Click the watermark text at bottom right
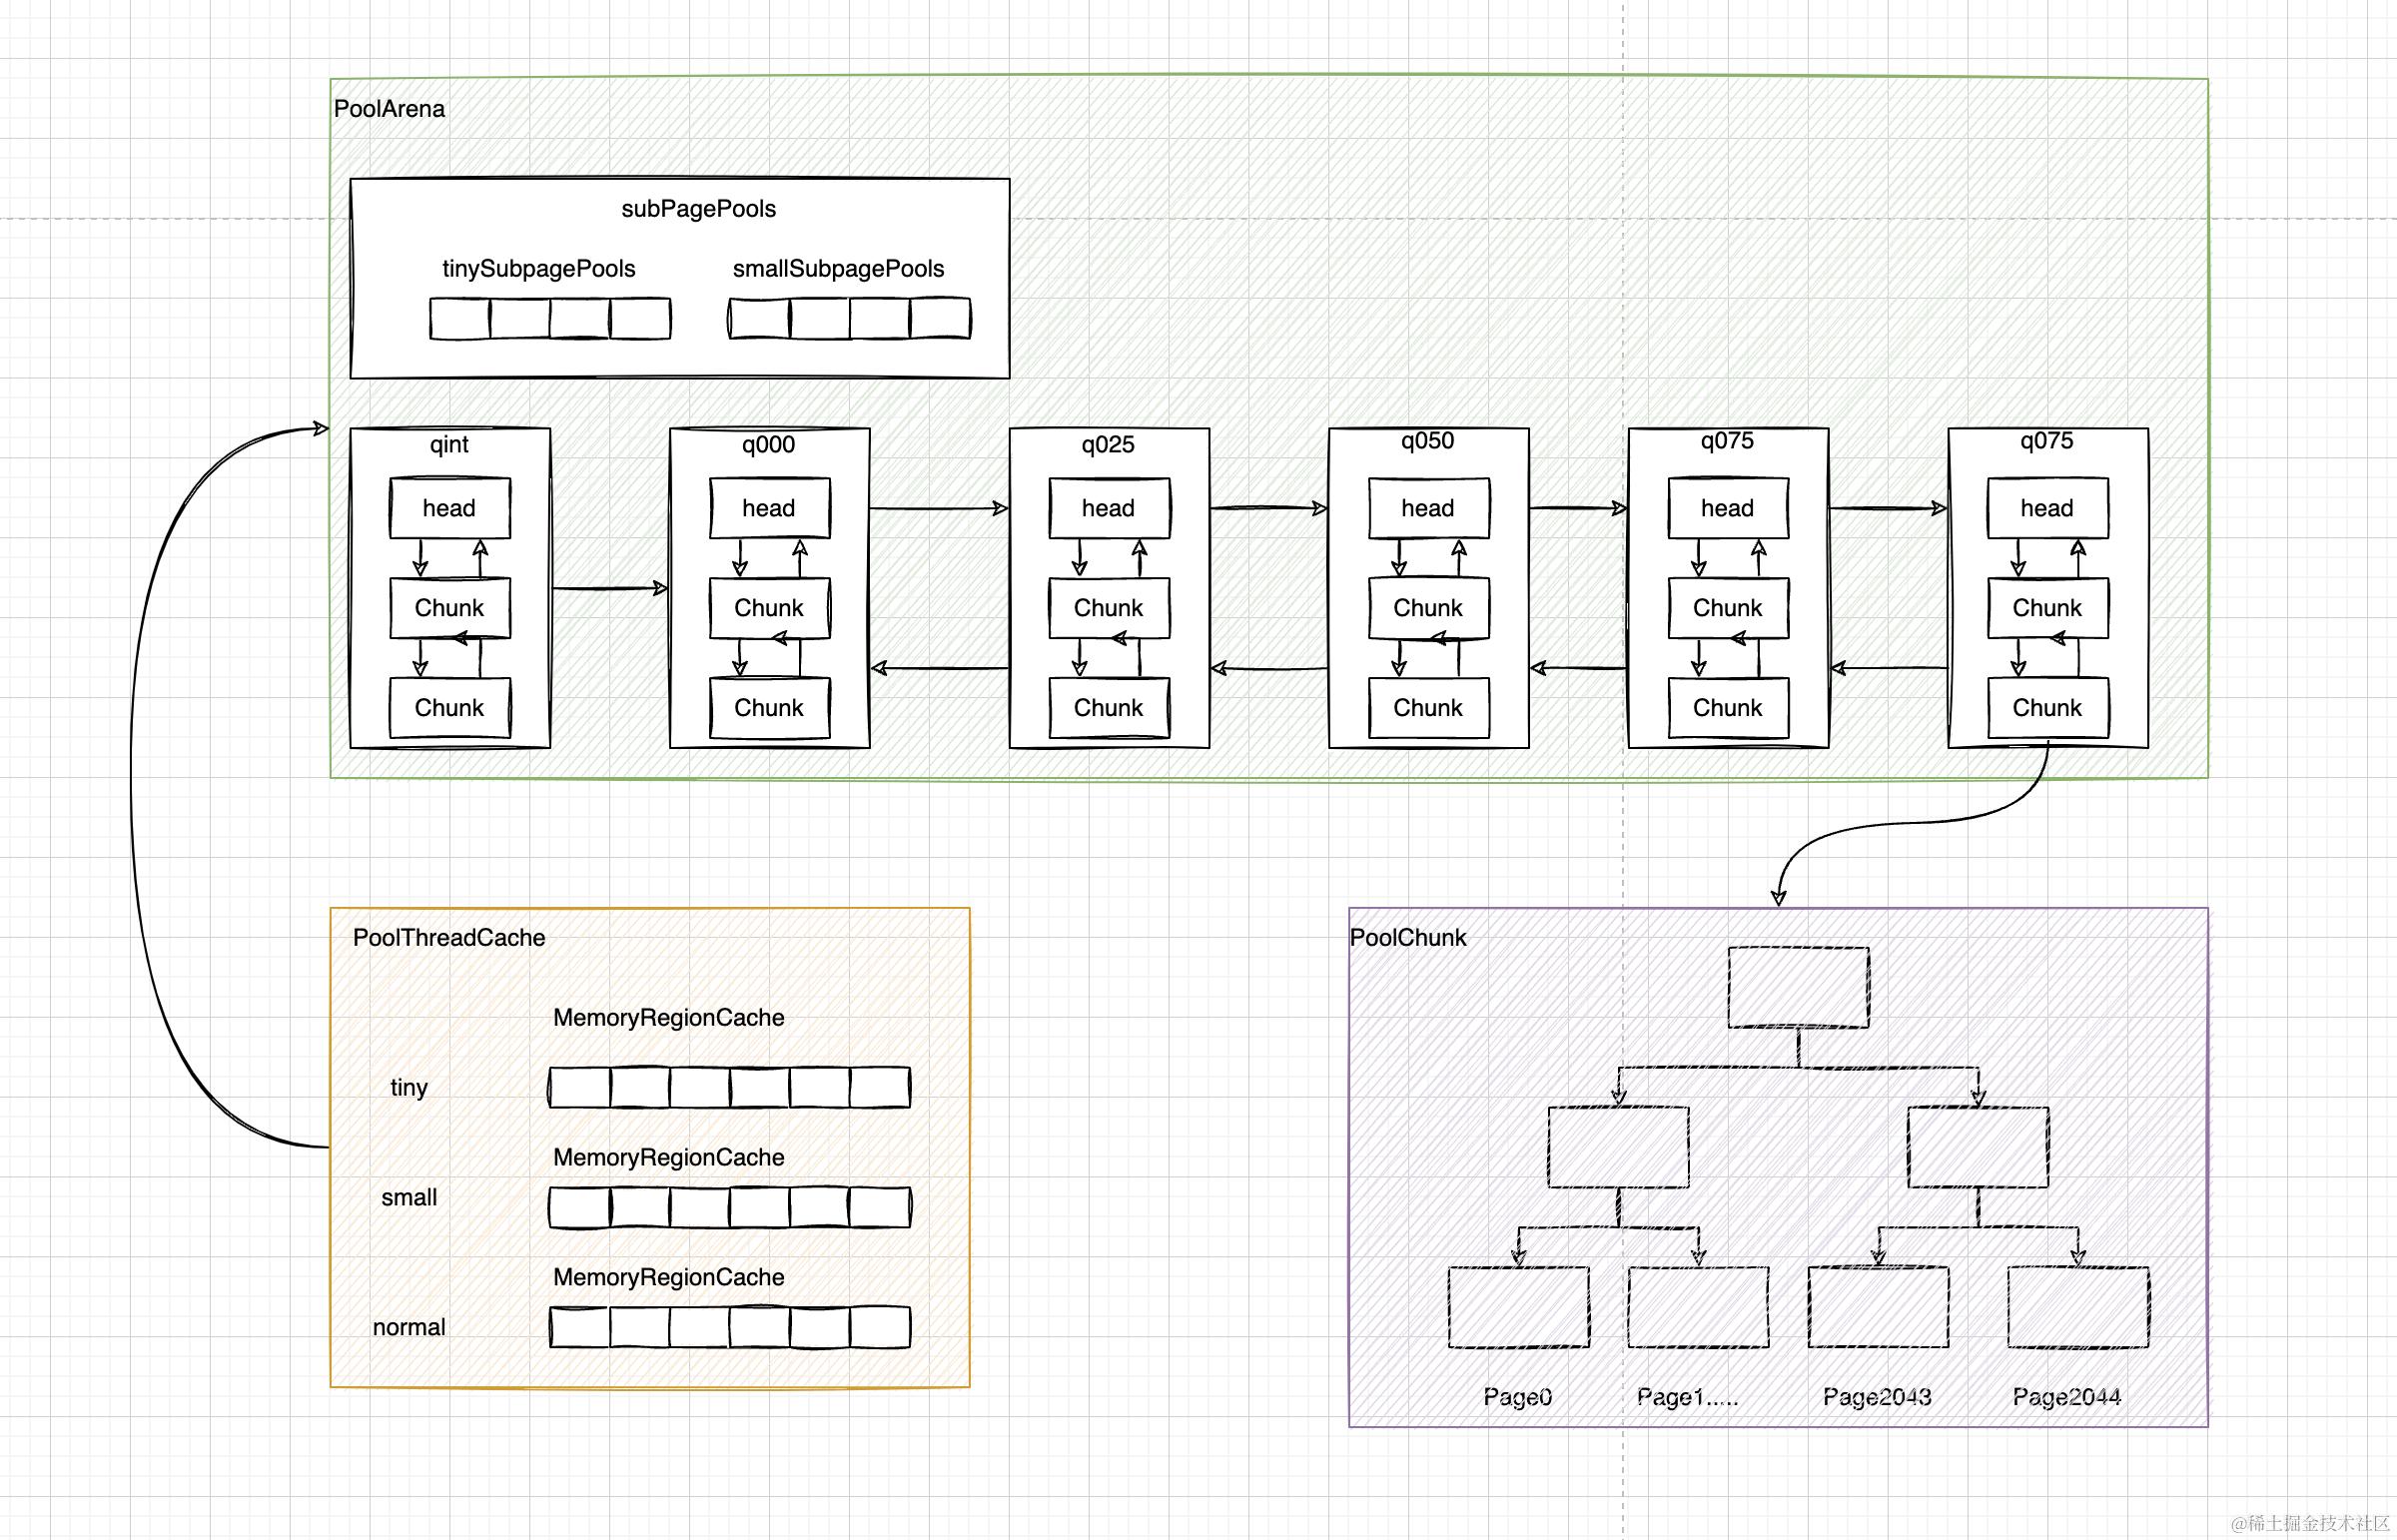This screenshot has width=2397, height=1540. tap(2310, 1523)
